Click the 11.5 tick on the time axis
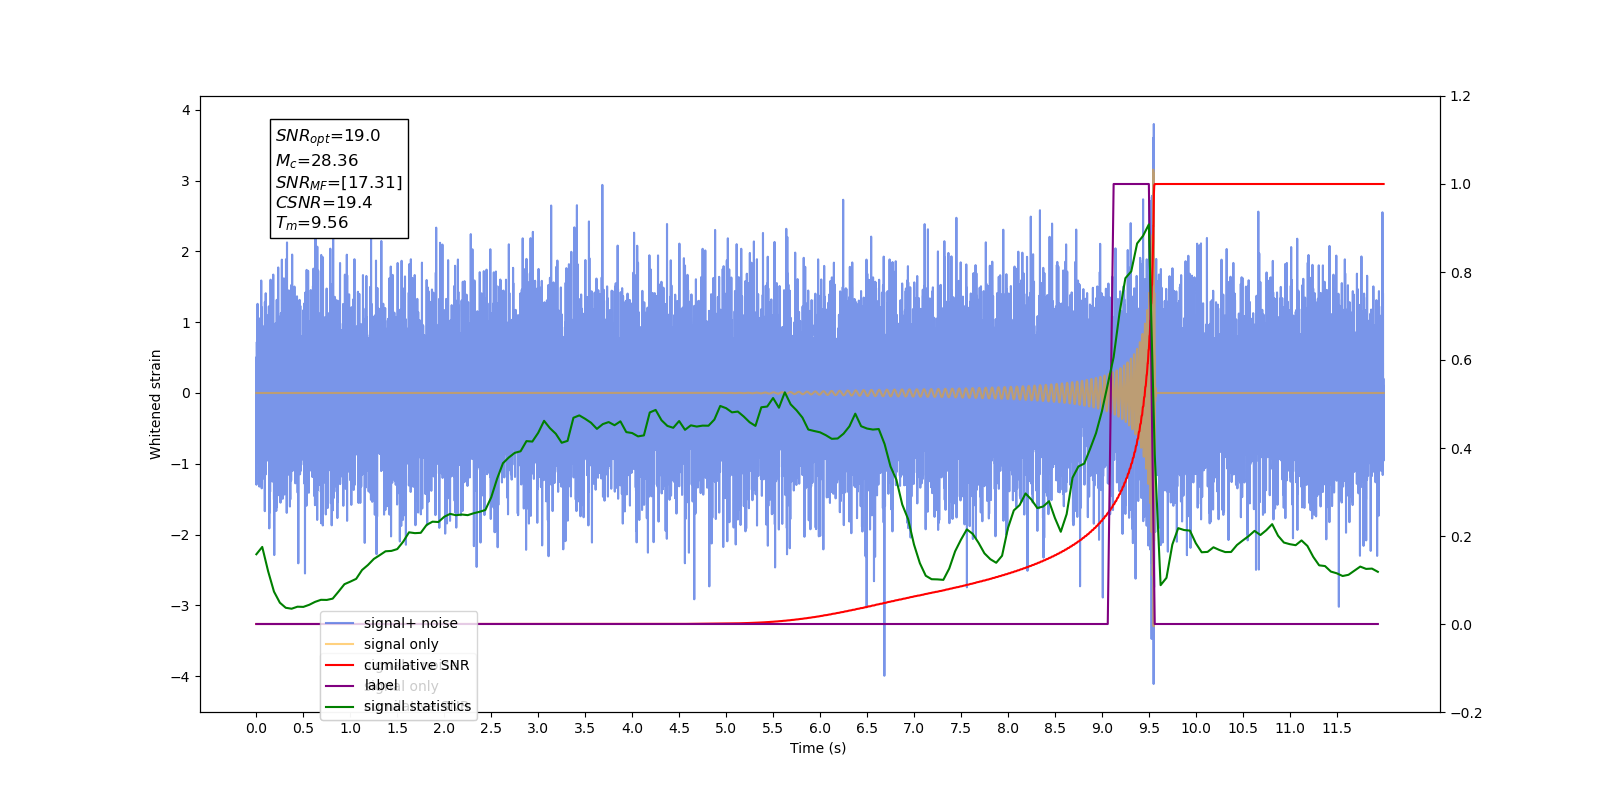 pyautogui.click(x=1337, y=728)
